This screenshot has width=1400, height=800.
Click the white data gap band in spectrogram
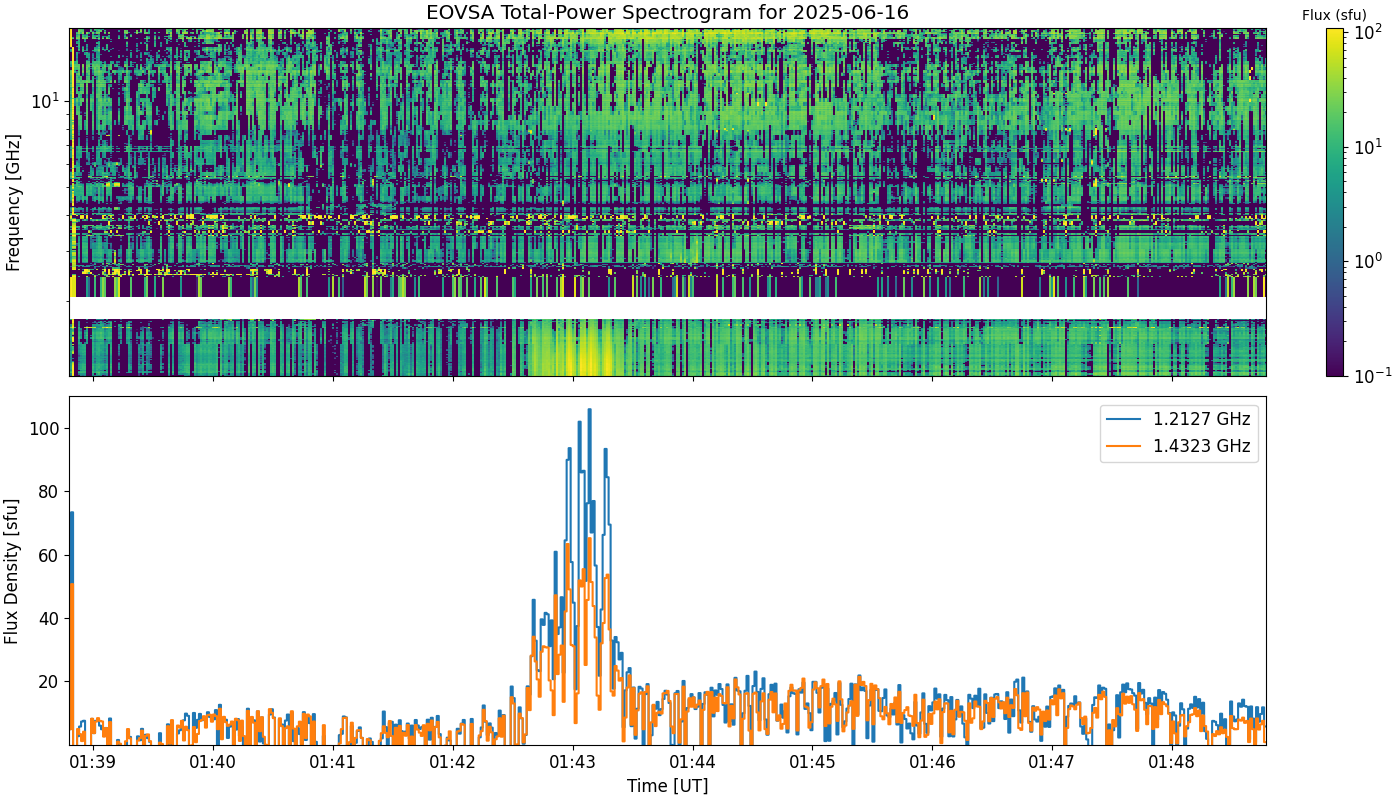point(668,308)
